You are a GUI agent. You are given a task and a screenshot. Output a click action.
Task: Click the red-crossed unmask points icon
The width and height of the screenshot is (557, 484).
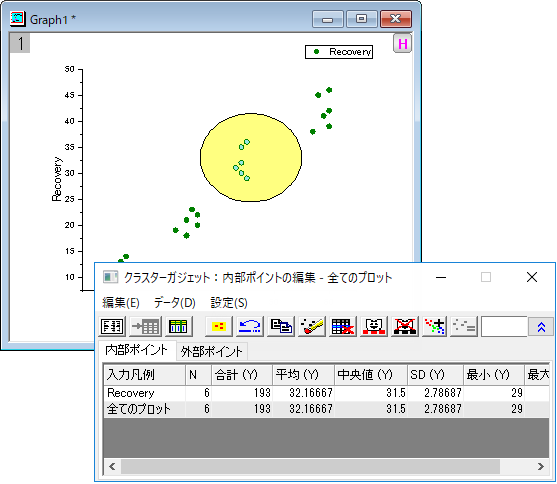(x=405, y=326)
